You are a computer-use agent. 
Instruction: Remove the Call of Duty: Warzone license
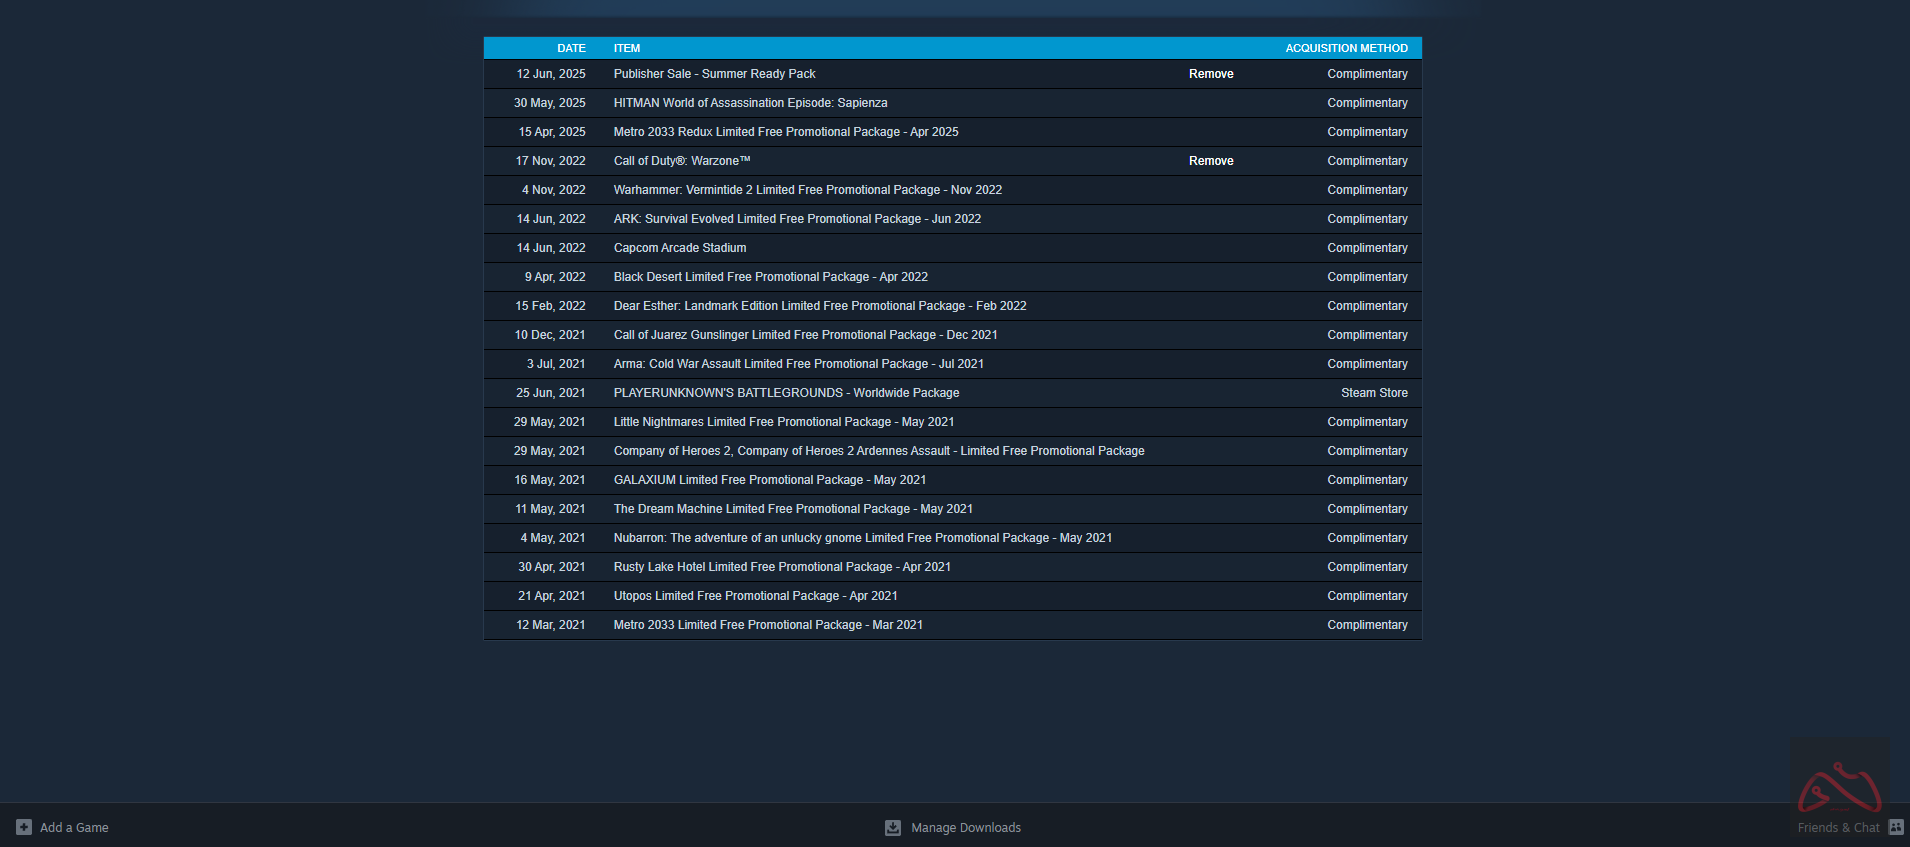pyautogui.click(x=1210, y=161)
